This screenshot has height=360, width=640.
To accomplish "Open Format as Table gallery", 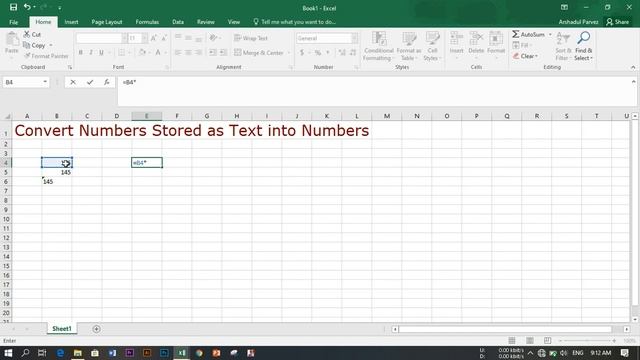I will tap(409, 46).
